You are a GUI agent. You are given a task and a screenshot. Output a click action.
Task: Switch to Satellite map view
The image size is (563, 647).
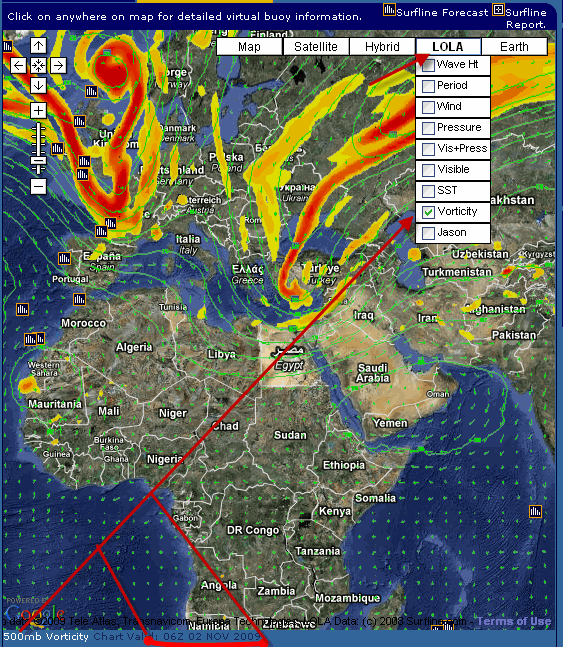tap(316, 47)
